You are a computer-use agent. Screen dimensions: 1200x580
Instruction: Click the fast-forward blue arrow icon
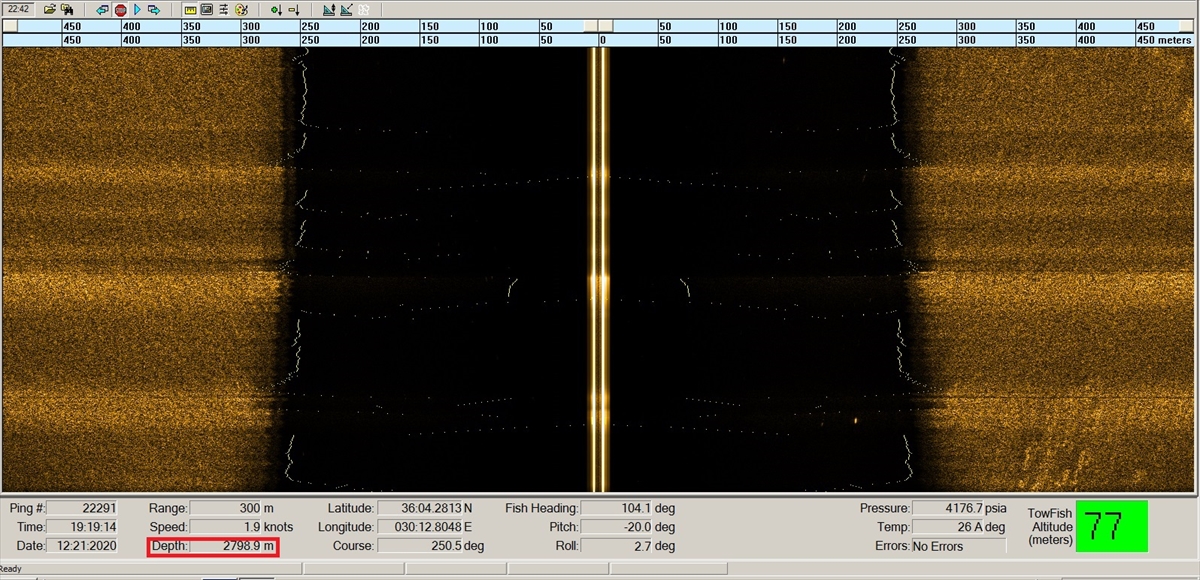[x=154, y=9]
